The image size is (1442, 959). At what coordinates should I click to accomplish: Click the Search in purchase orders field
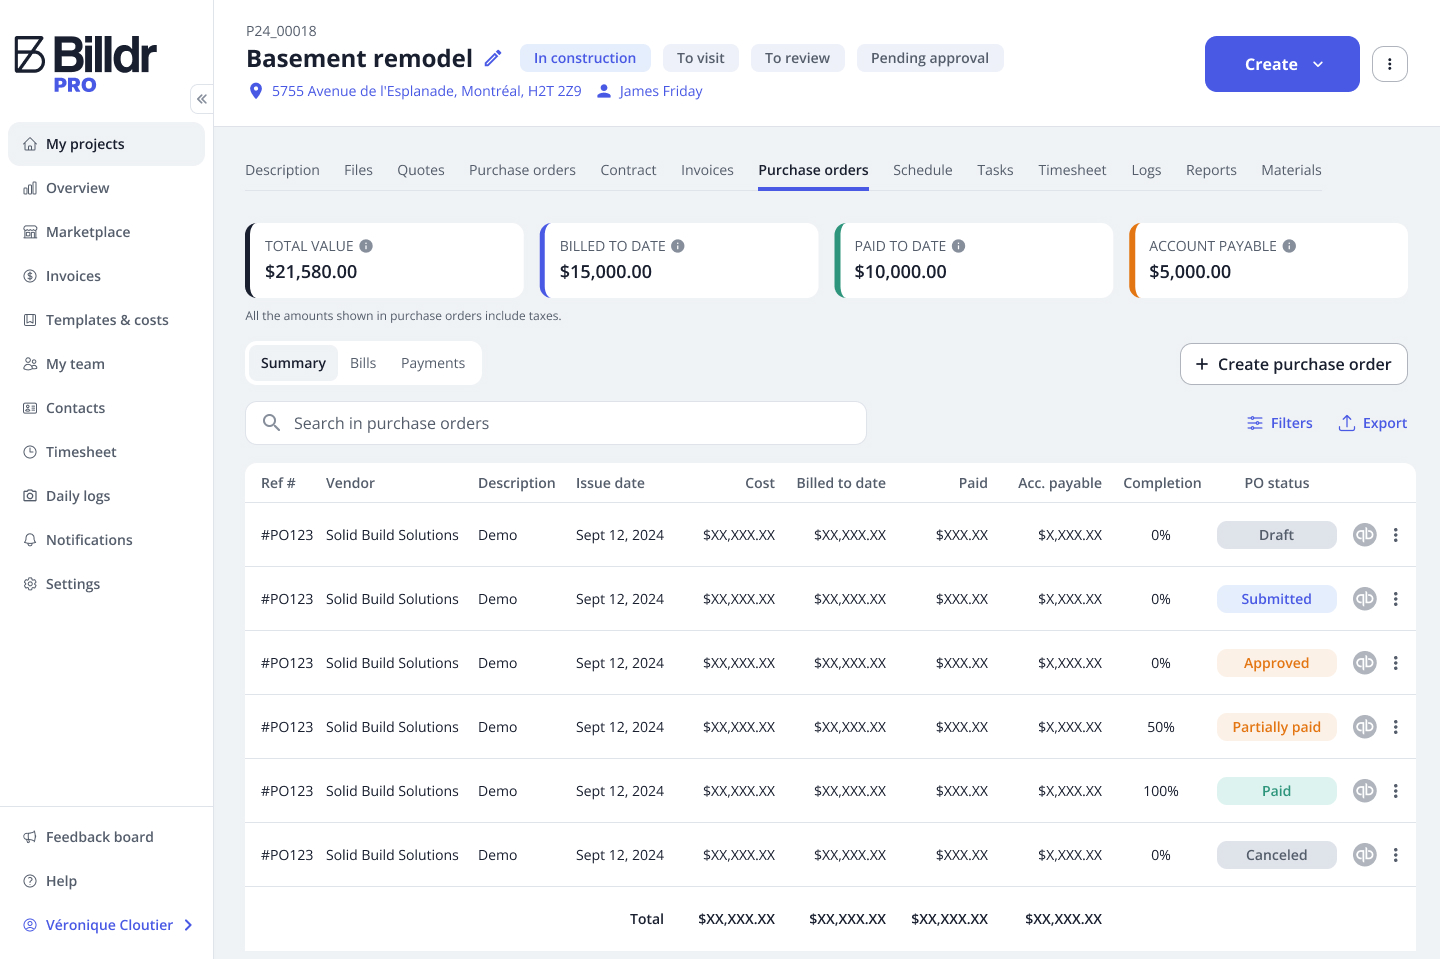tap(555, 423)
